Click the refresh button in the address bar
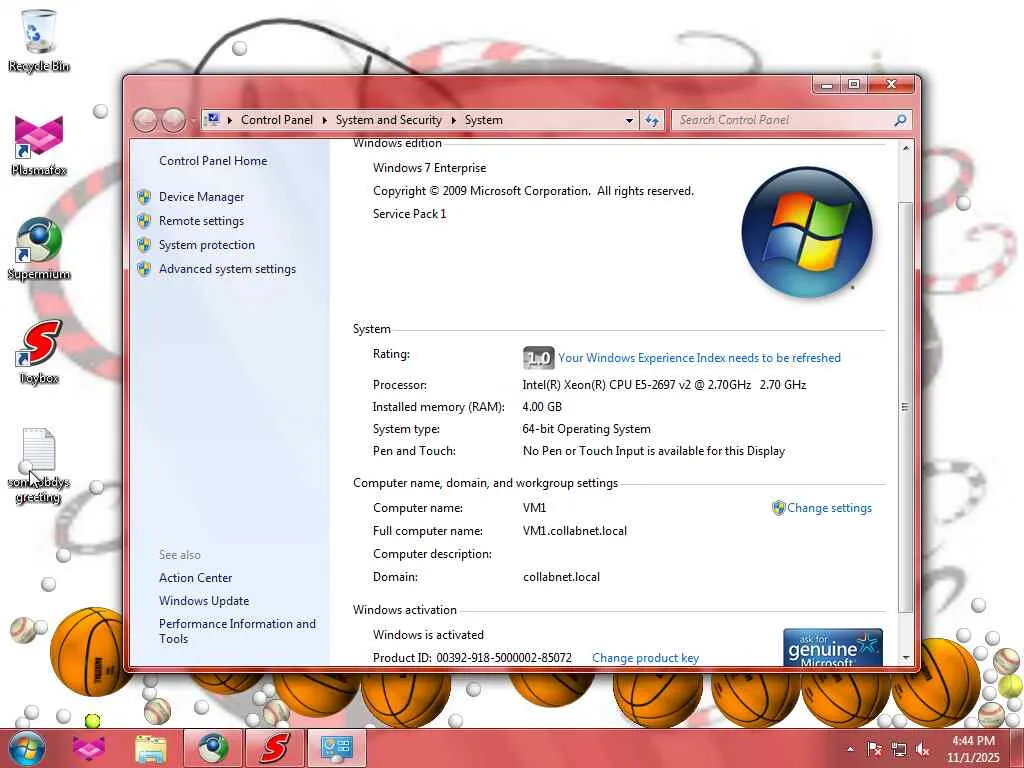Viewport: 1024px width, 768px height. tap(652, 120)
